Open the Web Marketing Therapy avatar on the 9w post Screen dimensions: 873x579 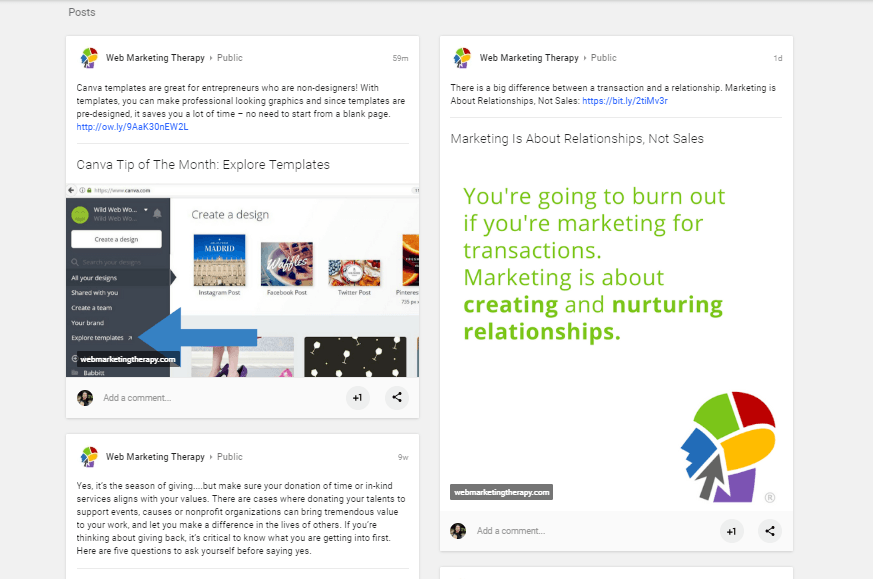tap(89, 457)
